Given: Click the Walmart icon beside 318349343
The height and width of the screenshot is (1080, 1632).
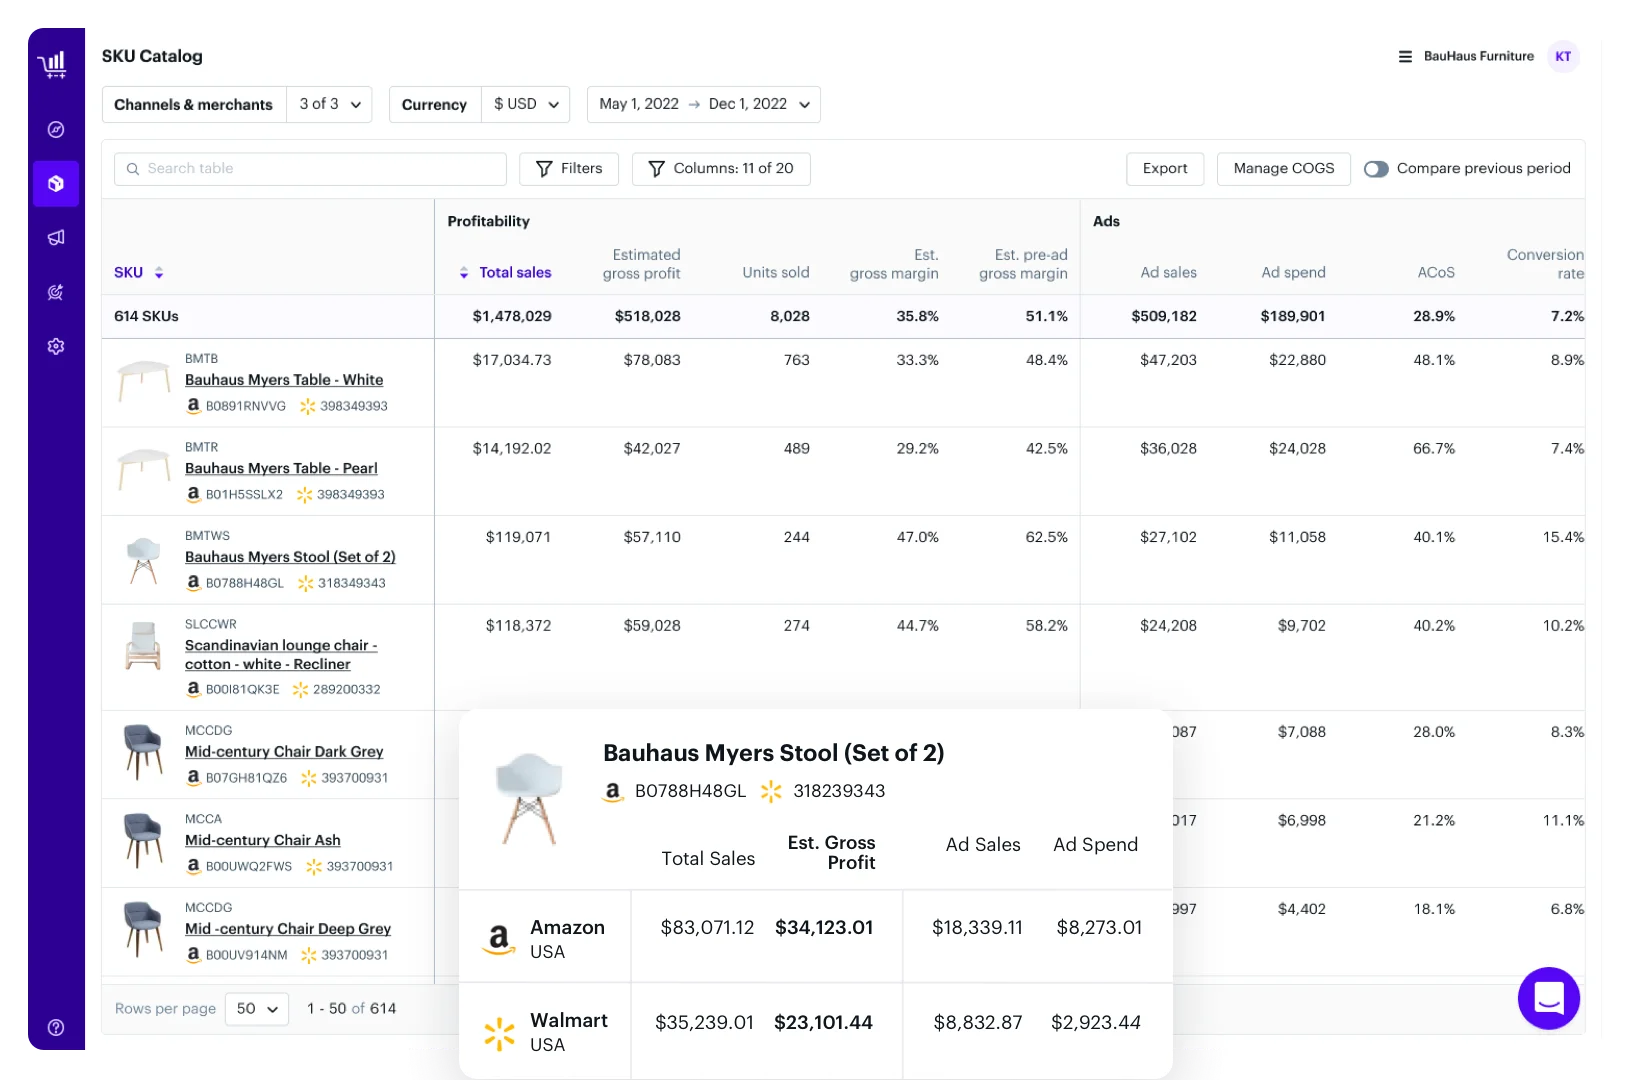Looking at the screenshot, I should point(305,583).
